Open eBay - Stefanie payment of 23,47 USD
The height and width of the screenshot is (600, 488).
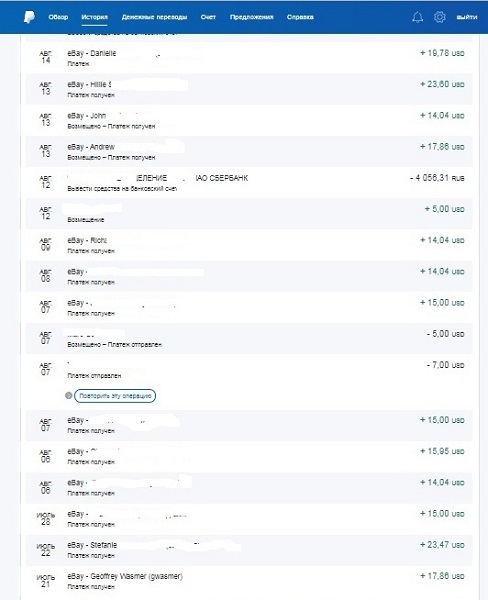coord(249,549)
